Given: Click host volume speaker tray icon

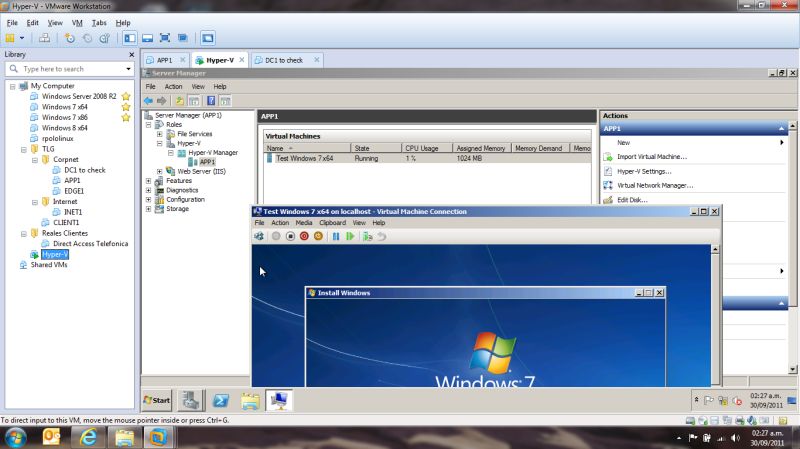Looking at the screenshot, I should point(735,438).
